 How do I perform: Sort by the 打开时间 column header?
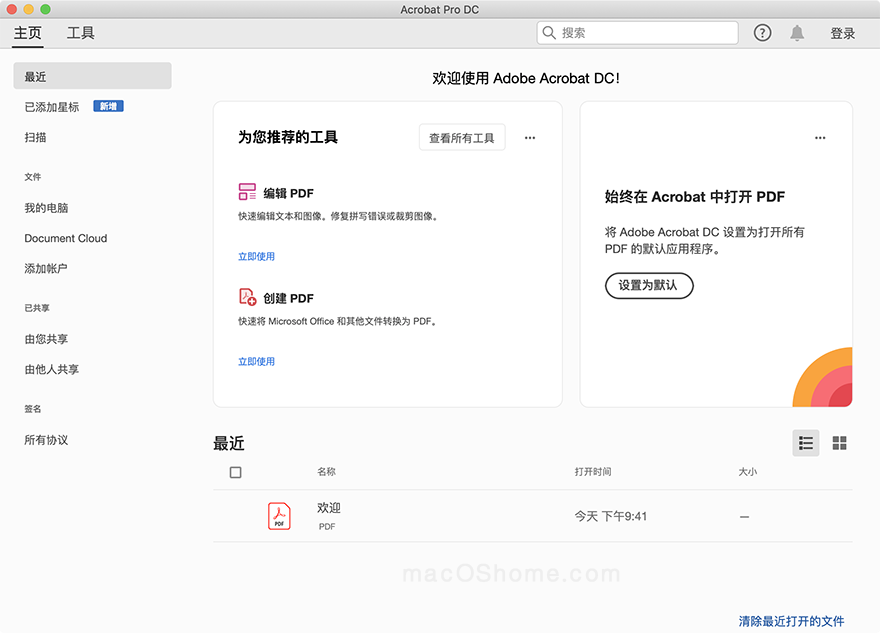[x=593, y=472]
